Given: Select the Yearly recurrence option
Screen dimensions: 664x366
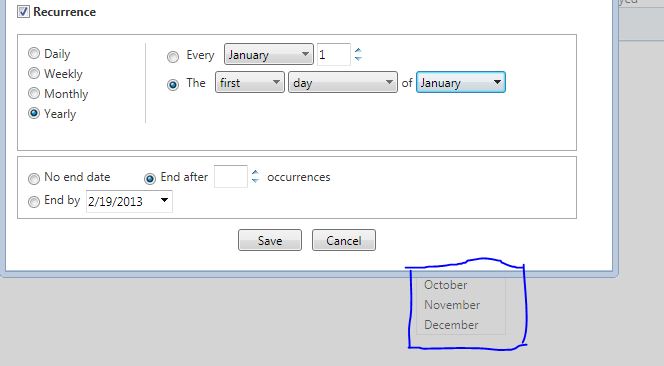Looking at the screenshot, I should click(34, 113).
